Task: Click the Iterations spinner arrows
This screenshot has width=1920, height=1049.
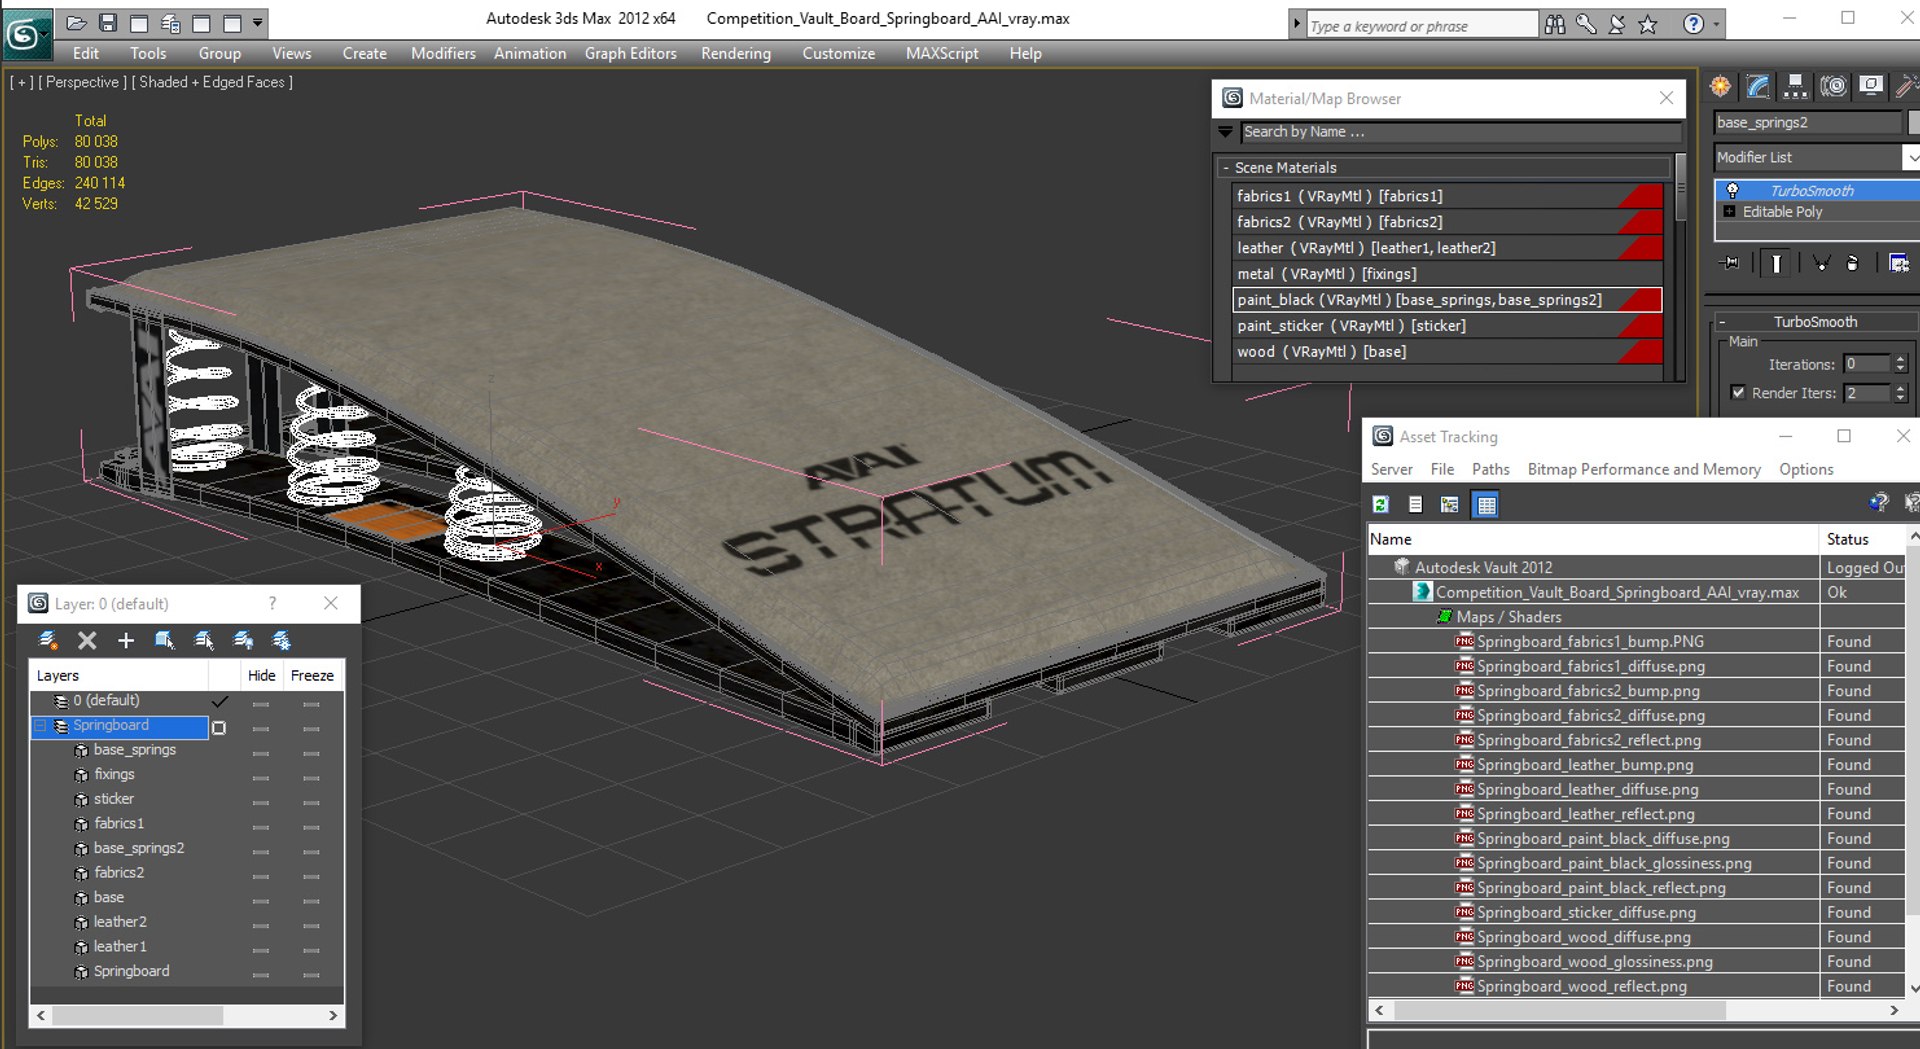Action: (1900, 364)
